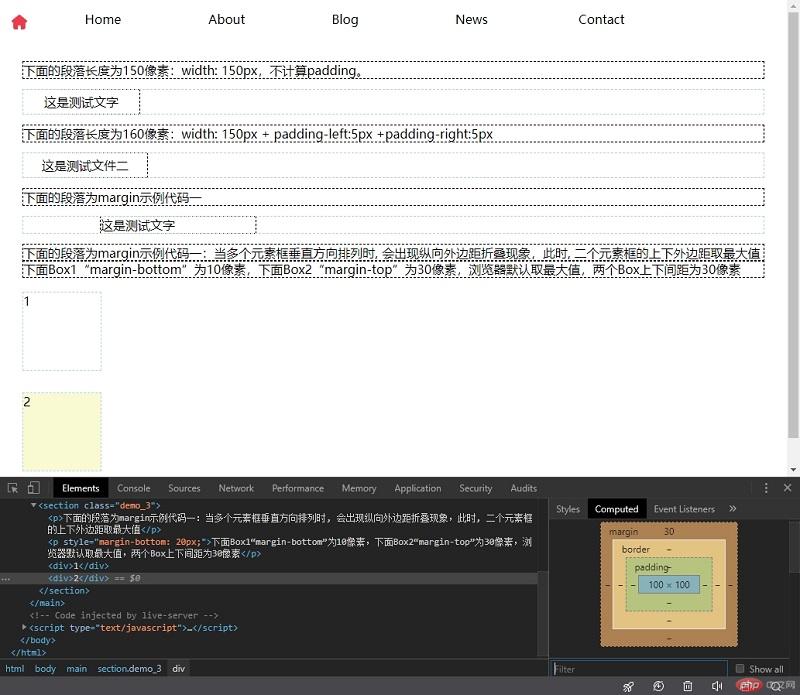Select body in the breadcrumb bar

coord(45,668)
